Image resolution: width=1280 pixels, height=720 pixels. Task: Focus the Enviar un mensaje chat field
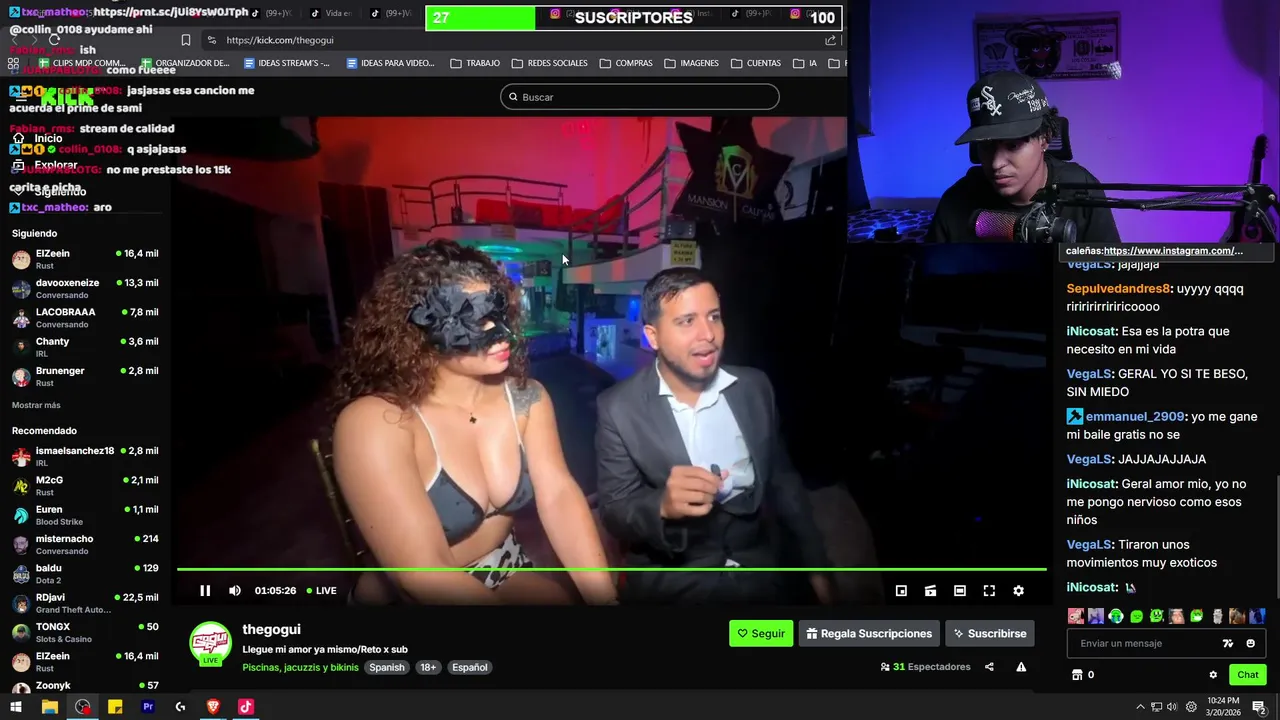(x=1140, y=644)
